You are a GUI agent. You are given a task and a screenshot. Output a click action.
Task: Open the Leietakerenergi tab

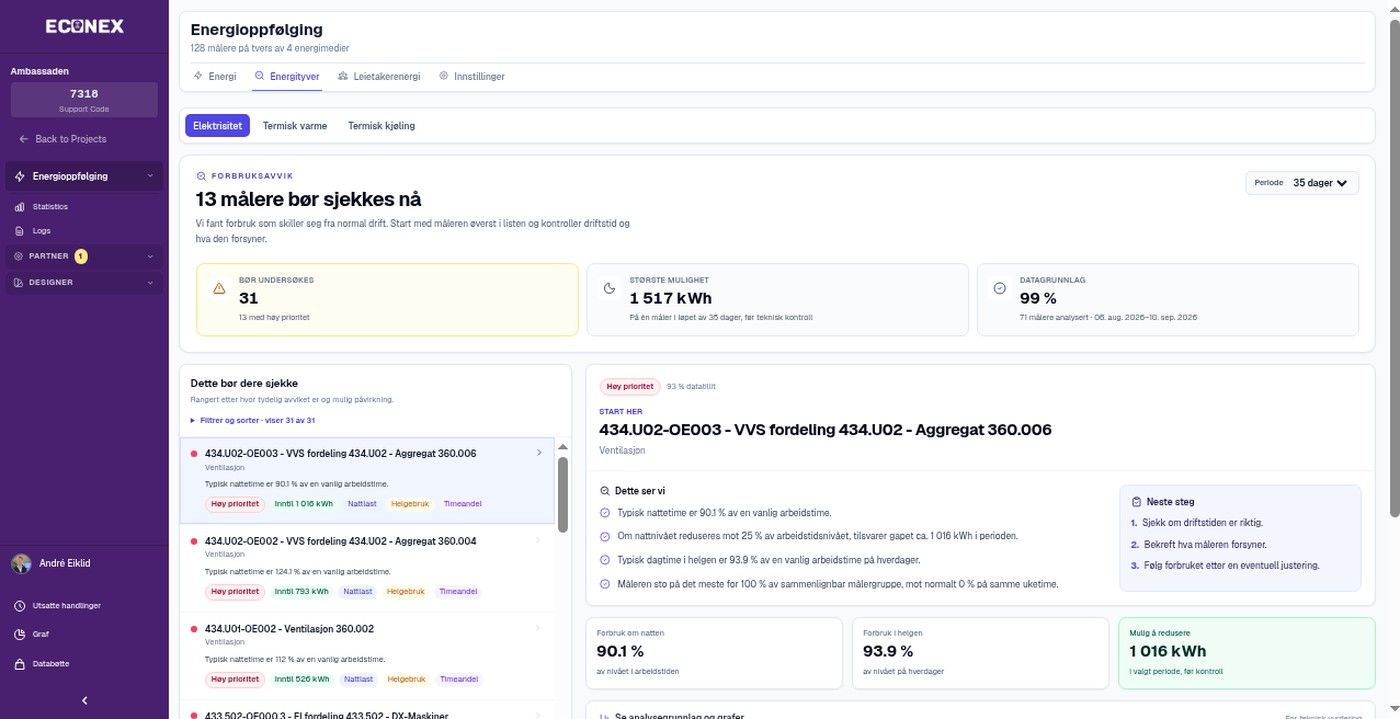(x=379, y=76)
